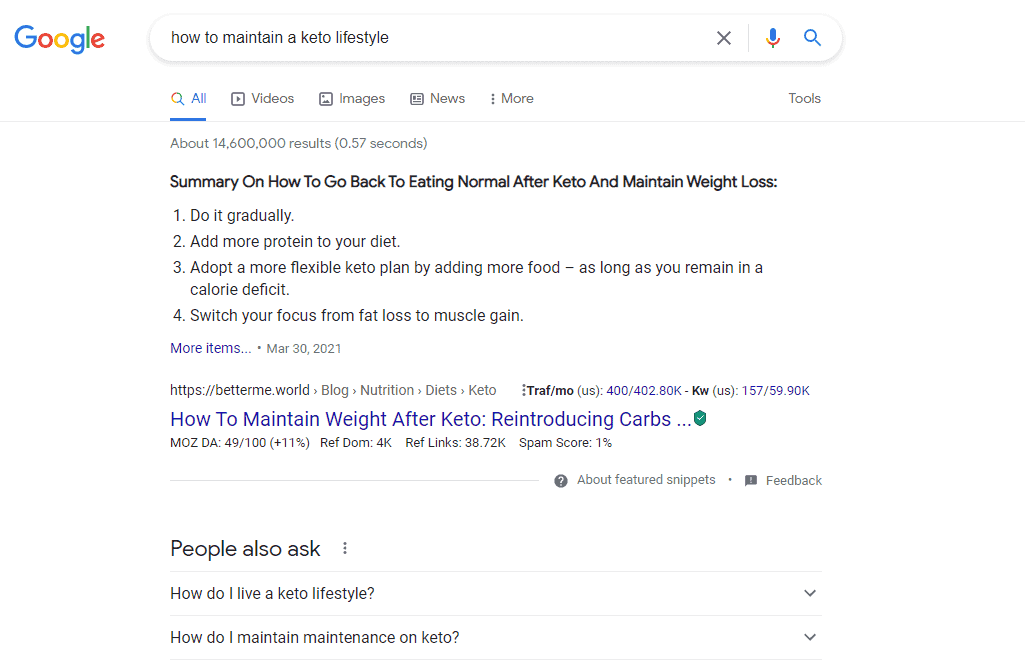The image size is (1025, 667).
Task: Click the "More items..." link
Action: click(x=210, y=348)
